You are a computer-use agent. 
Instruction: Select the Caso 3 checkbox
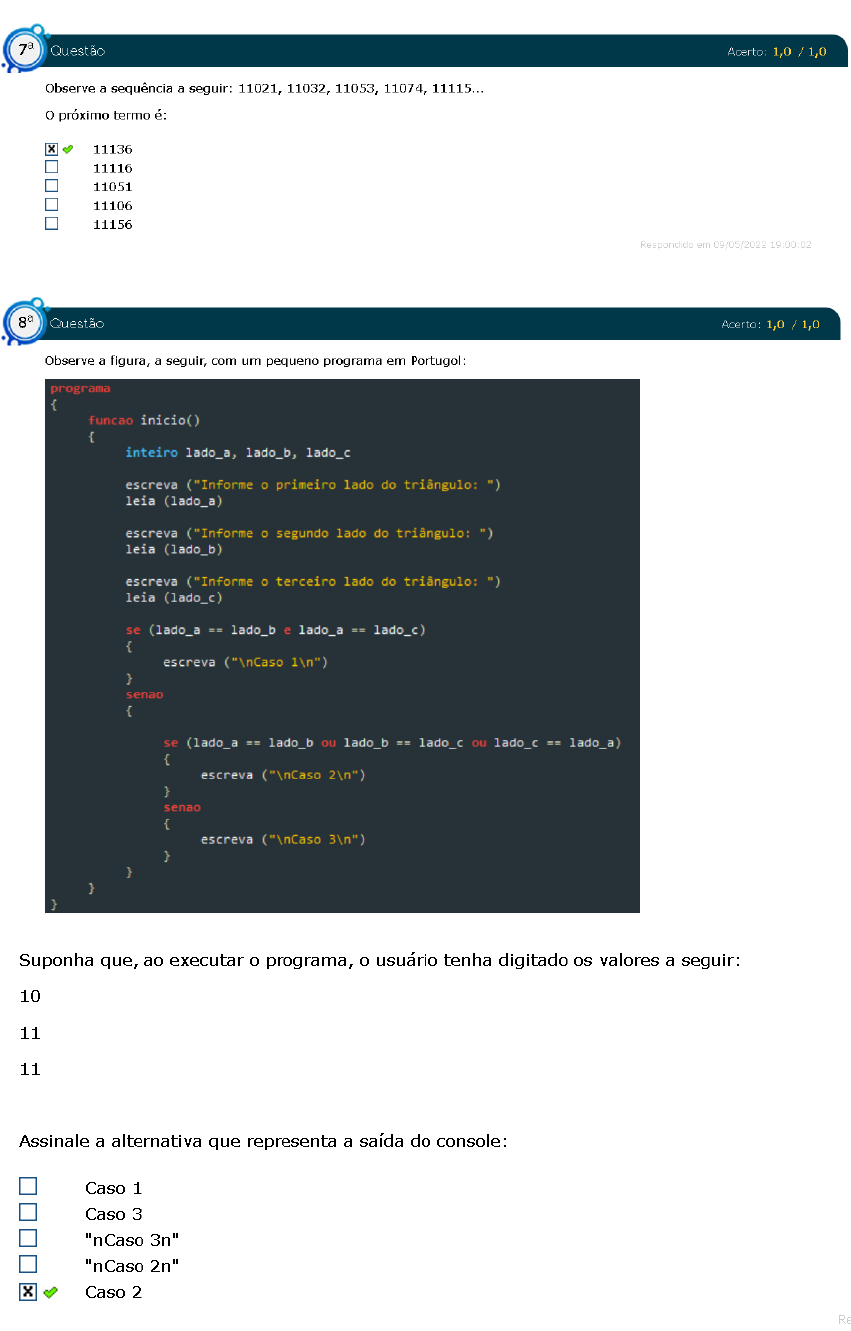pos(28,1212)
